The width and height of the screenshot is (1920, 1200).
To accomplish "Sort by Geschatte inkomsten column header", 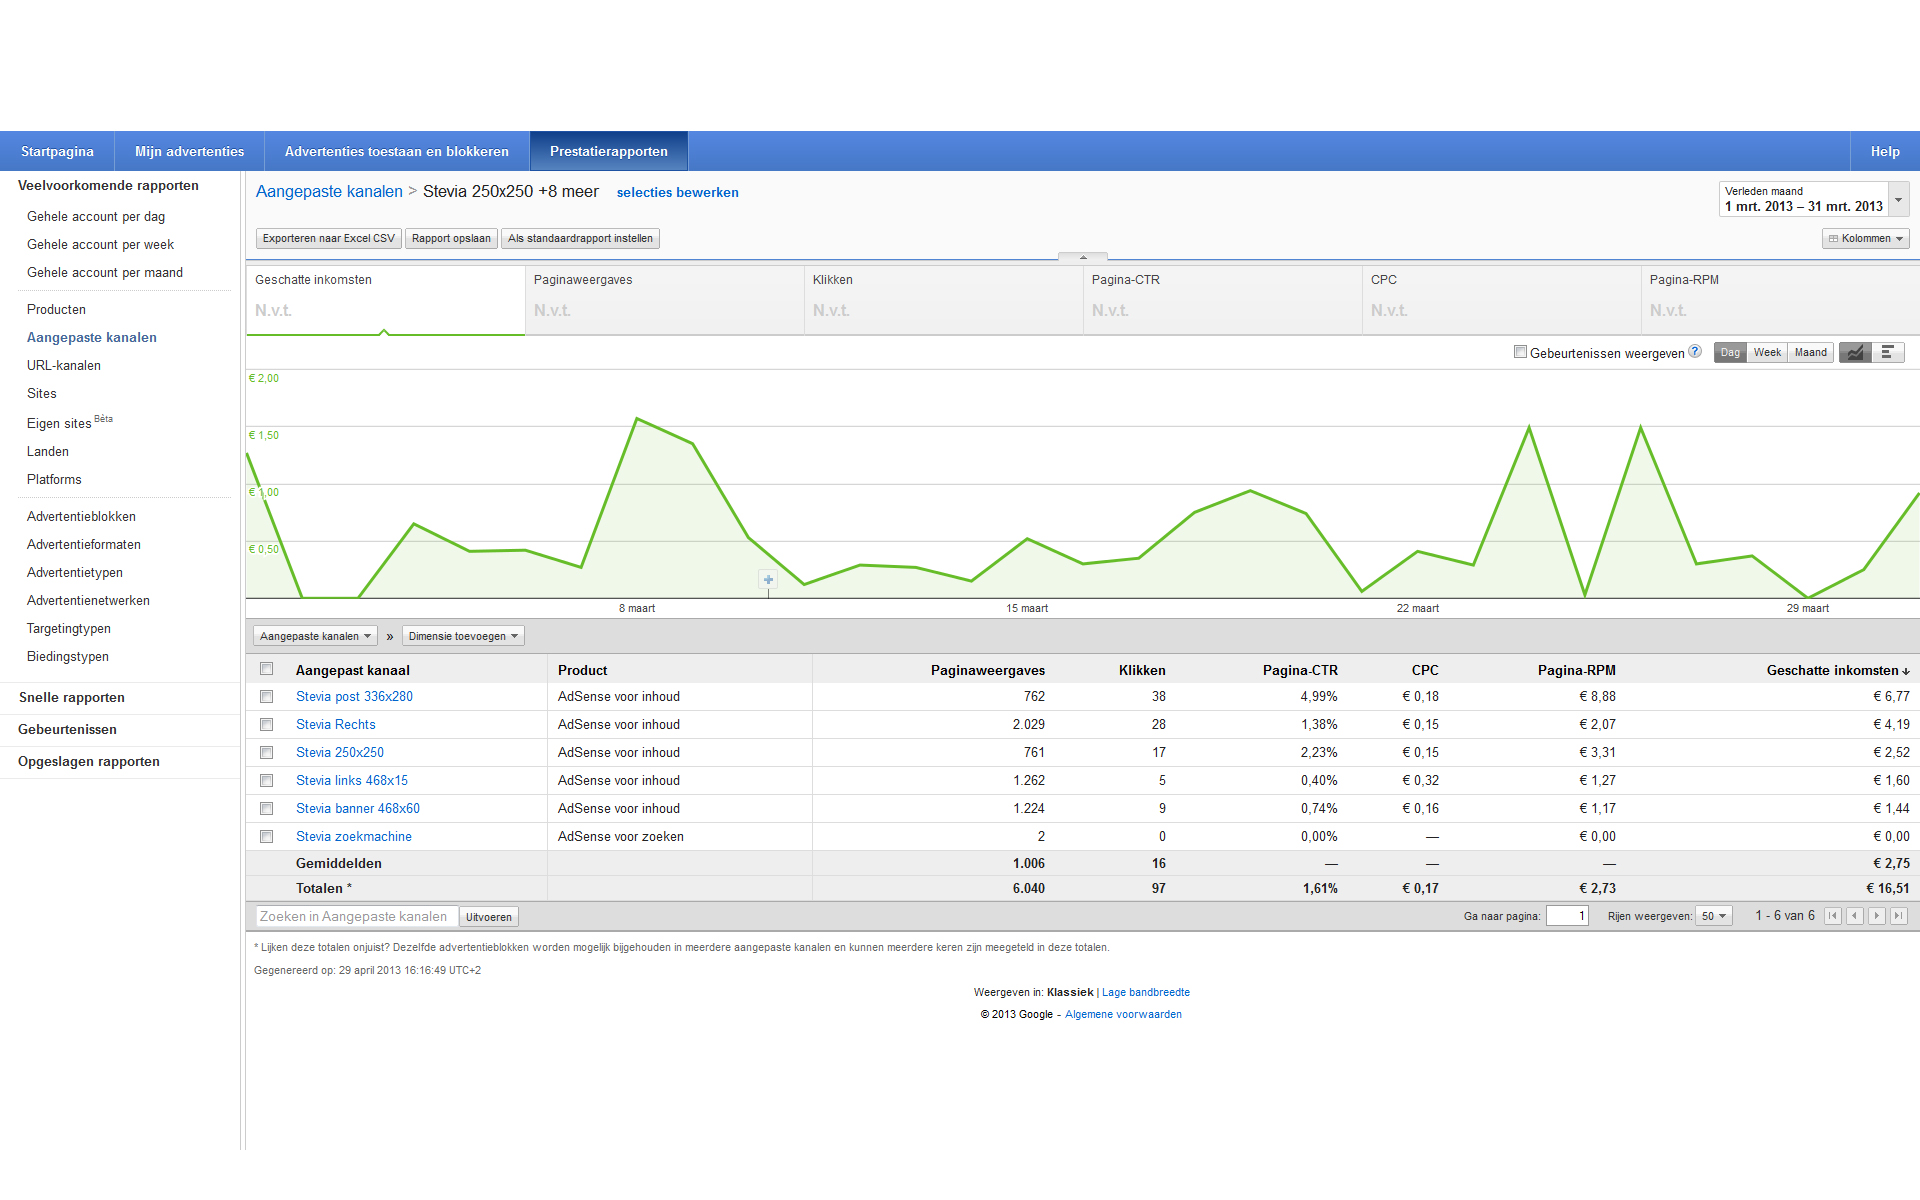I will coord(1837,670).
